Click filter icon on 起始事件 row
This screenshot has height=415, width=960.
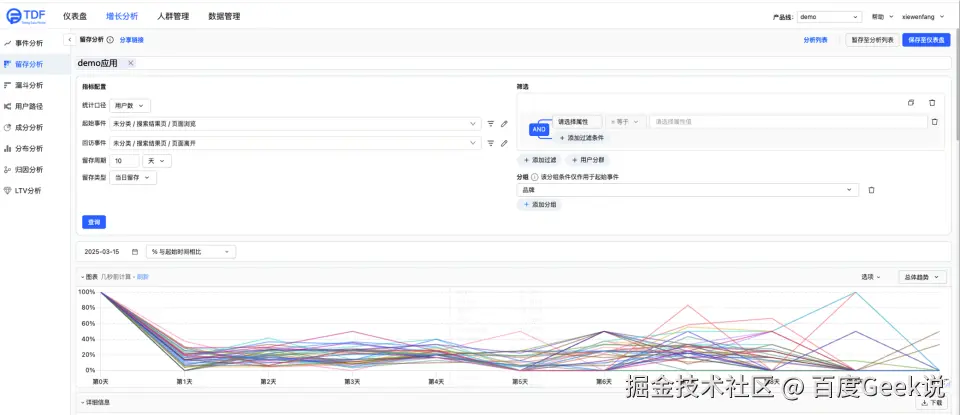[x=490, y=124]
